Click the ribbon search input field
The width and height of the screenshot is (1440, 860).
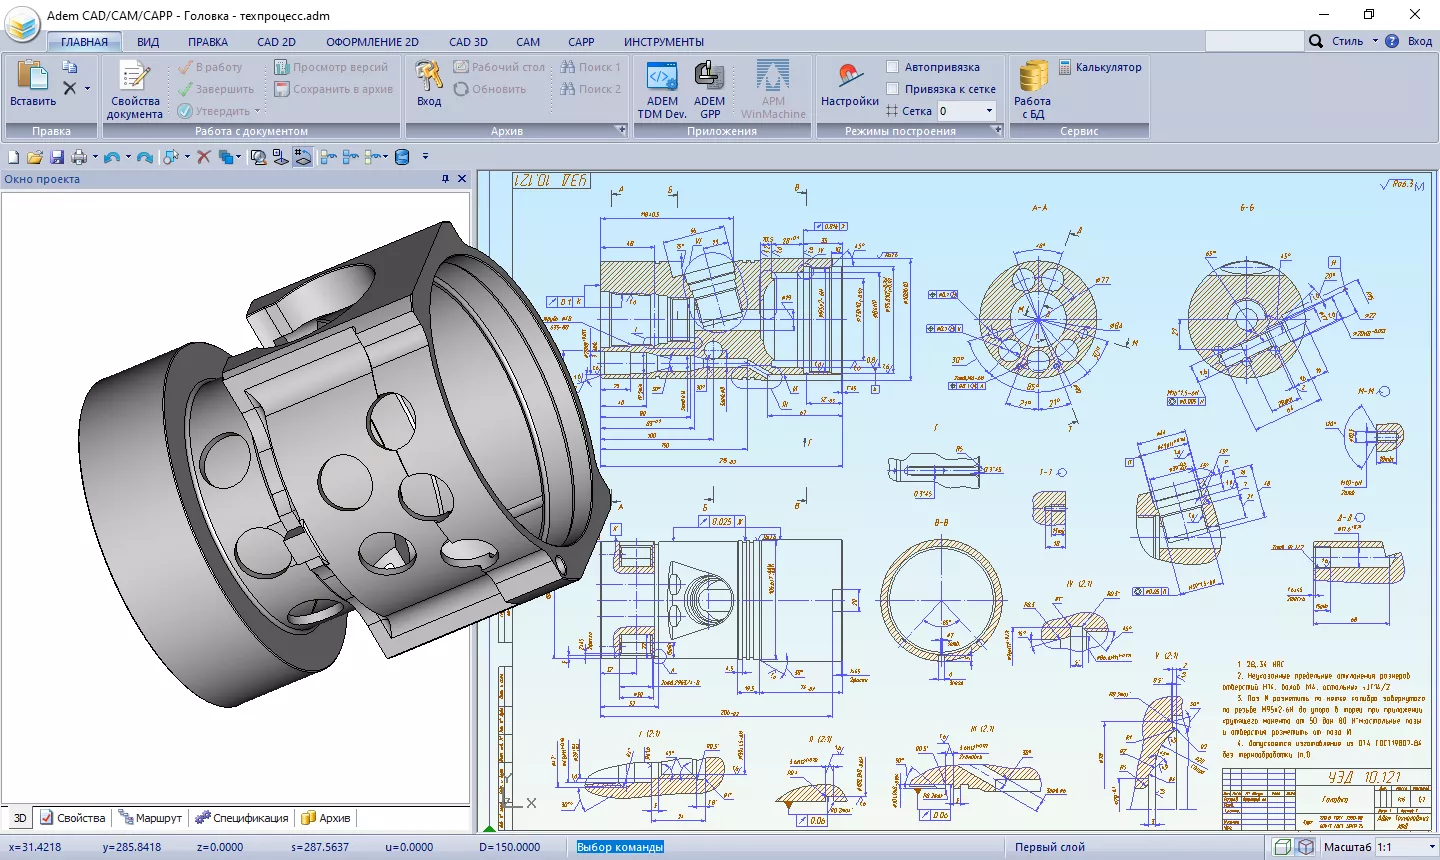[x=1254, y=41]
